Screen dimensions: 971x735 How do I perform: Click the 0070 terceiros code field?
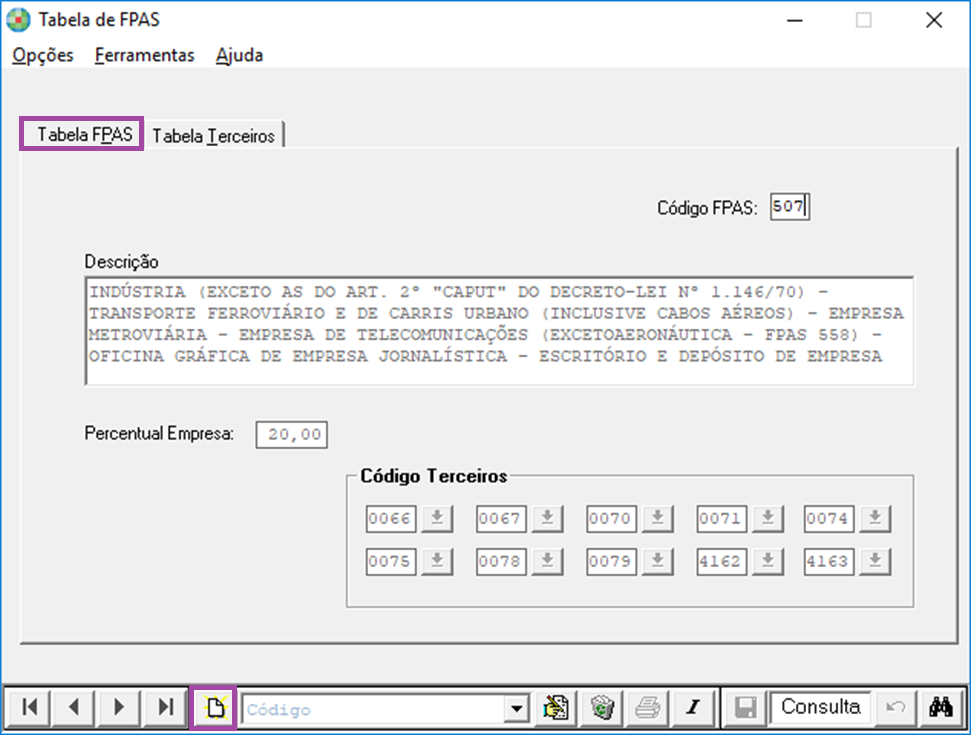611,518
